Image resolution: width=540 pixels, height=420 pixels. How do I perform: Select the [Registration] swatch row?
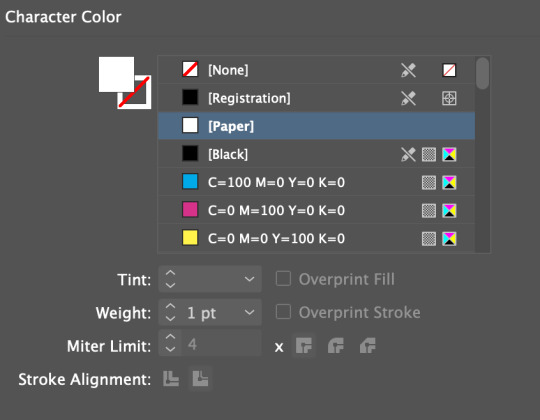coord(316,98)
